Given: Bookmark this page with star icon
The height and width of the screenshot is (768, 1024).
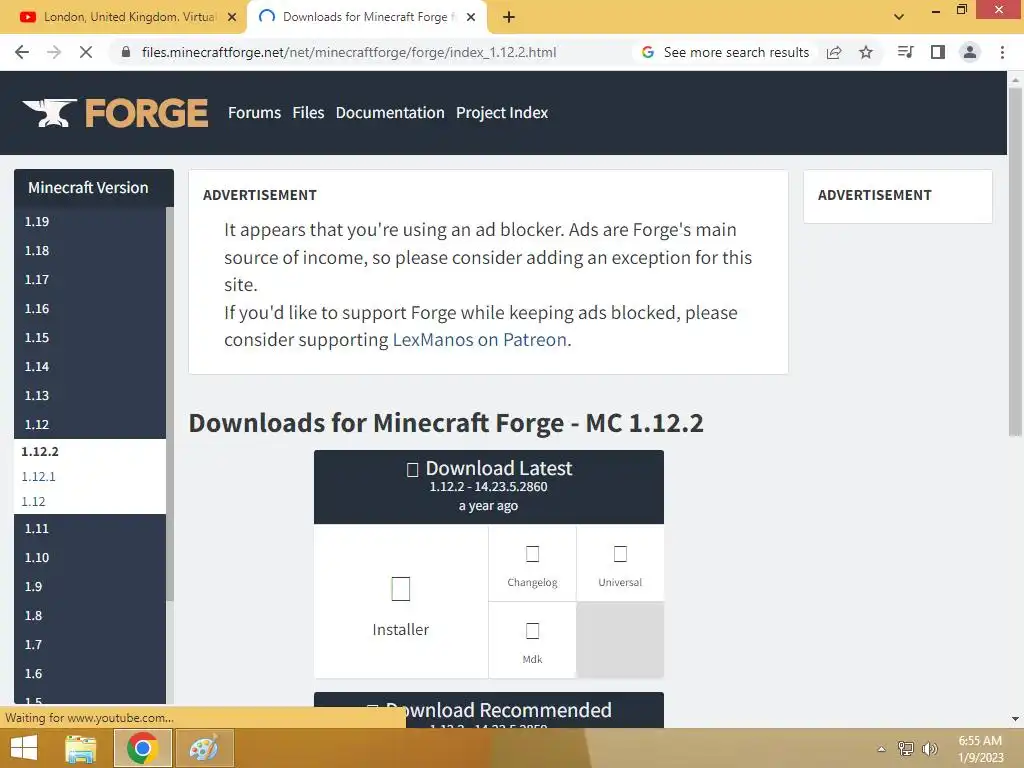Looking at the screenshot, I should coord(866,52).
